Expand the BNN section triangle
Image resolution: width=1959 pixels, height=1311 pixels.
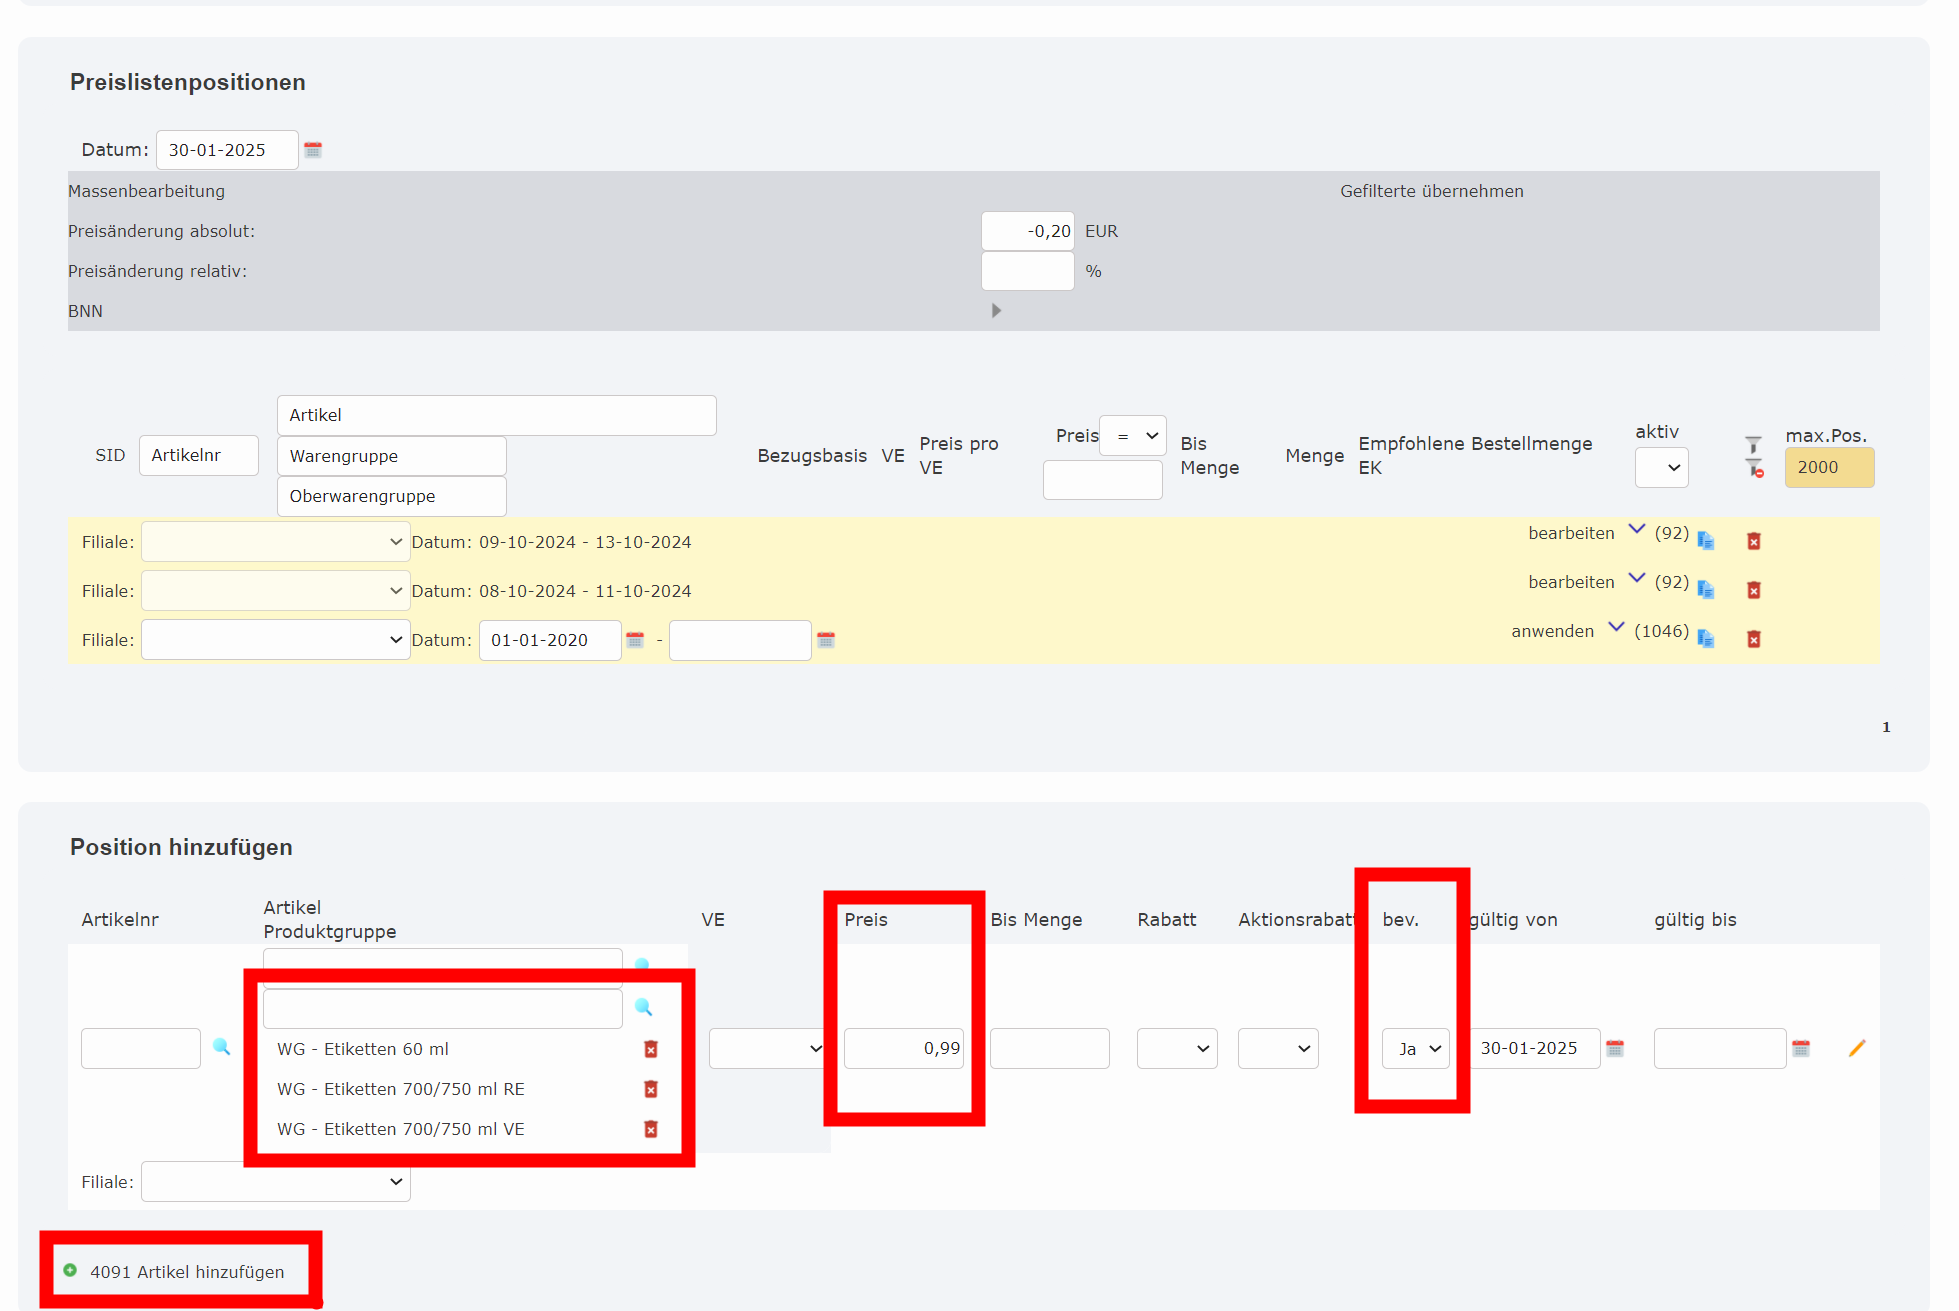tap(996, 311)
